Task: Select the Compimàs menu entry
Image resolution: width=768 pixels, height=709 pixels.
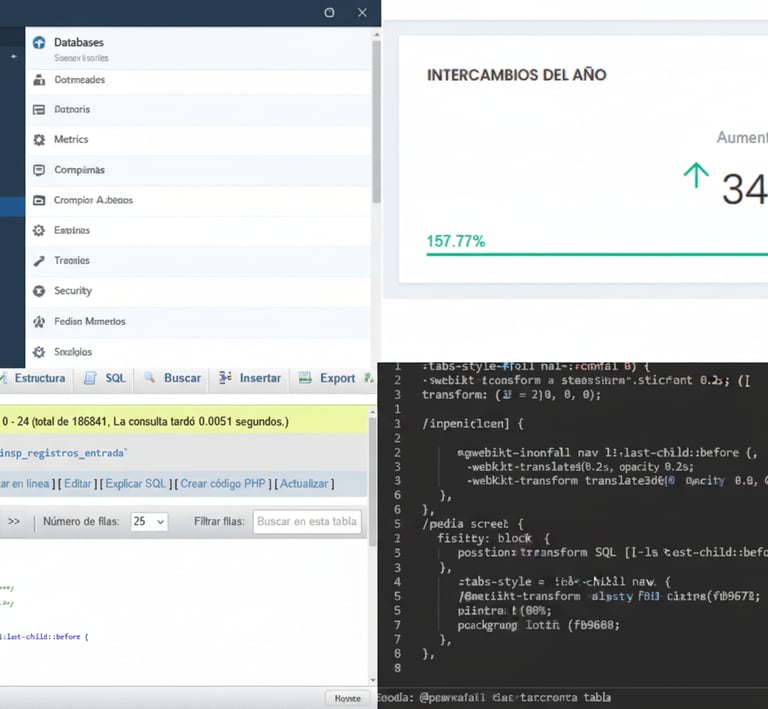Action: (198, 170)
